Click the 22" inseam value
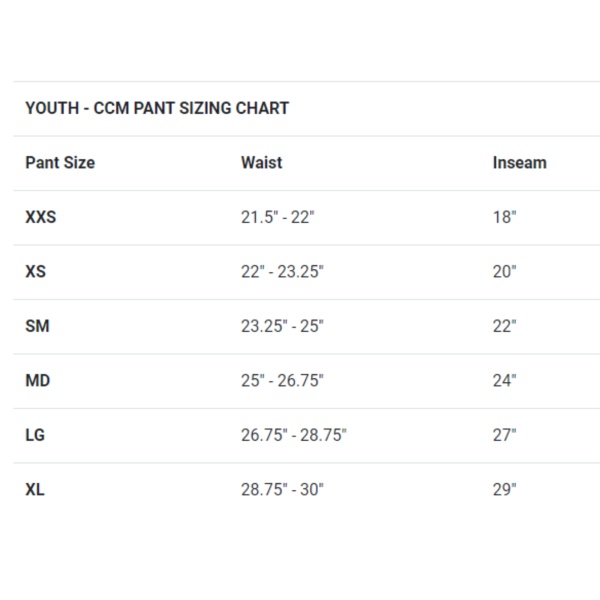 504,326
